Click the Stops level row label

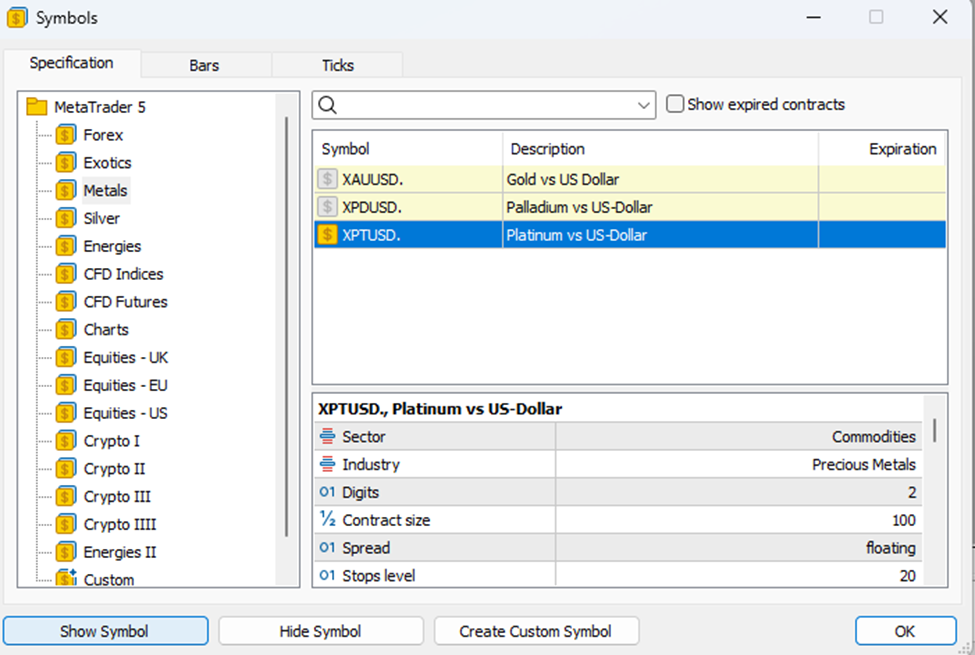coord(379,575)
